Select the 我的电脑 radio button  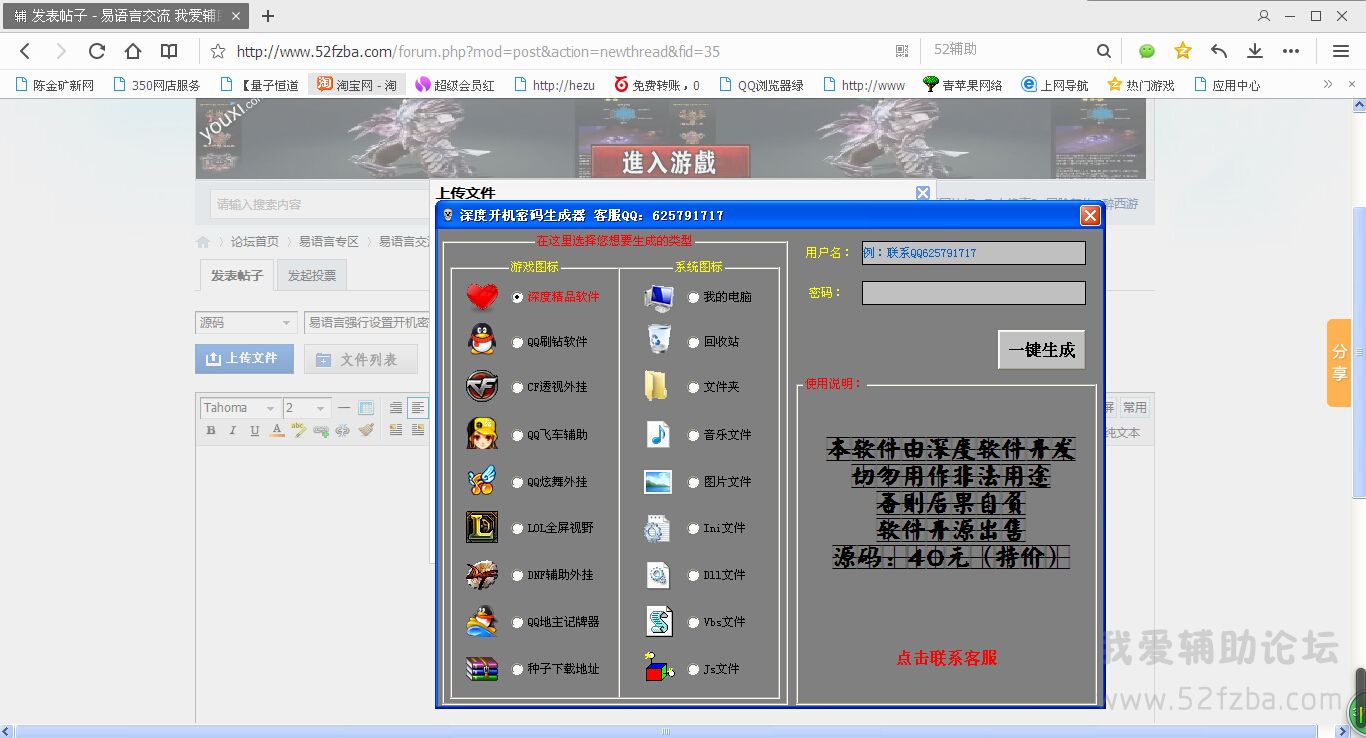click(693, 297)
